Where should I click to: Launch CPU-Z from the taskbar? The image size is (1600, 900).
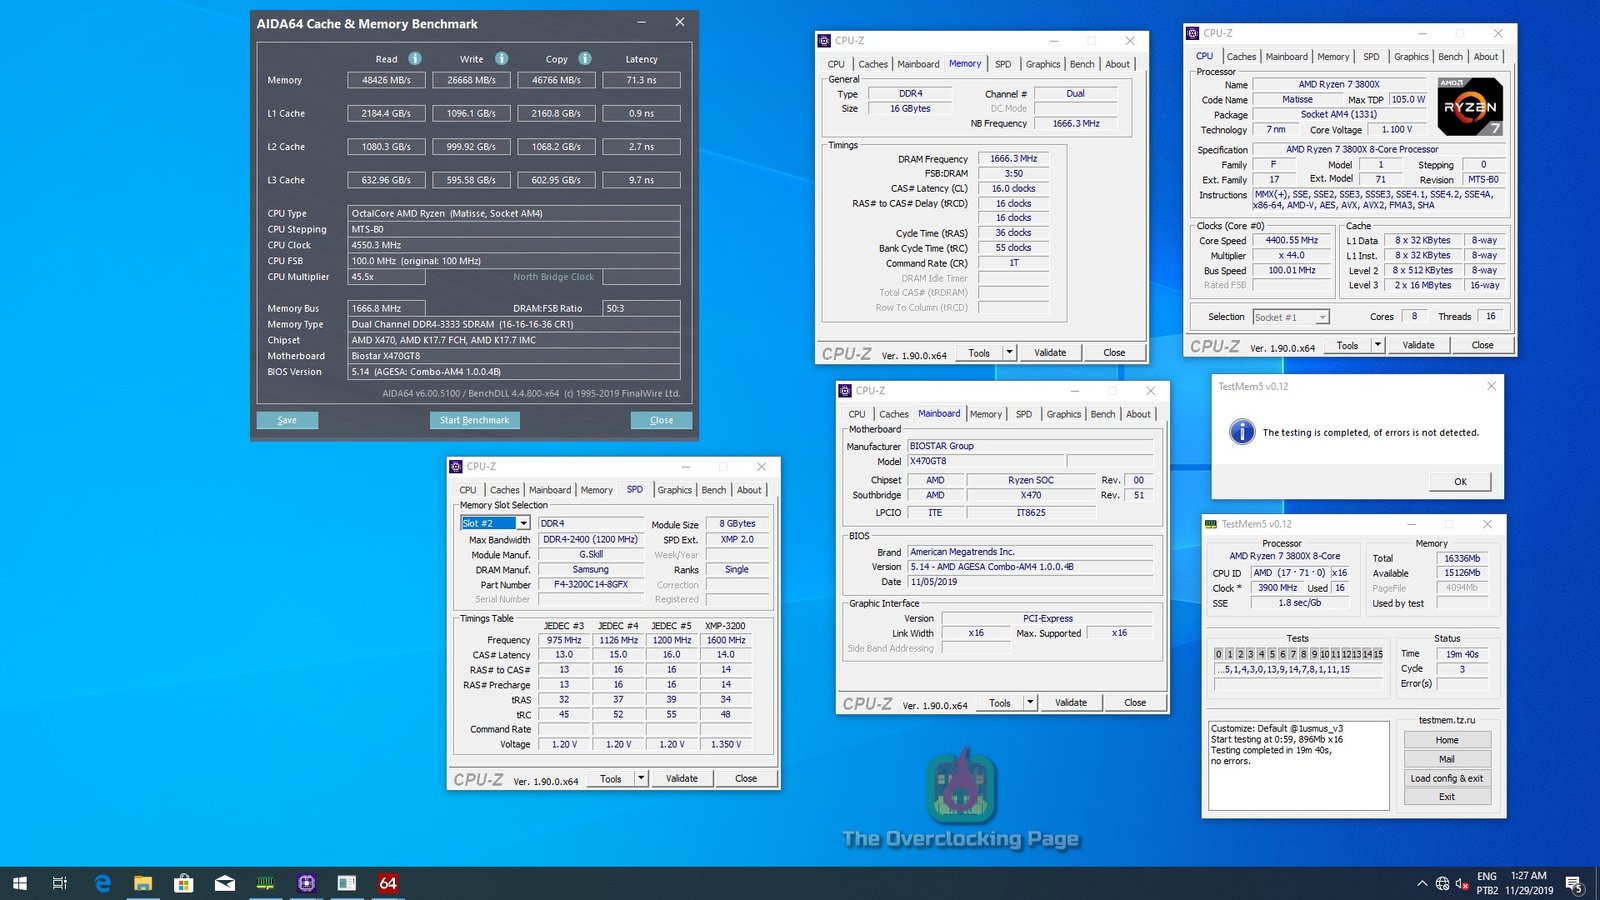tap(307, 883)
